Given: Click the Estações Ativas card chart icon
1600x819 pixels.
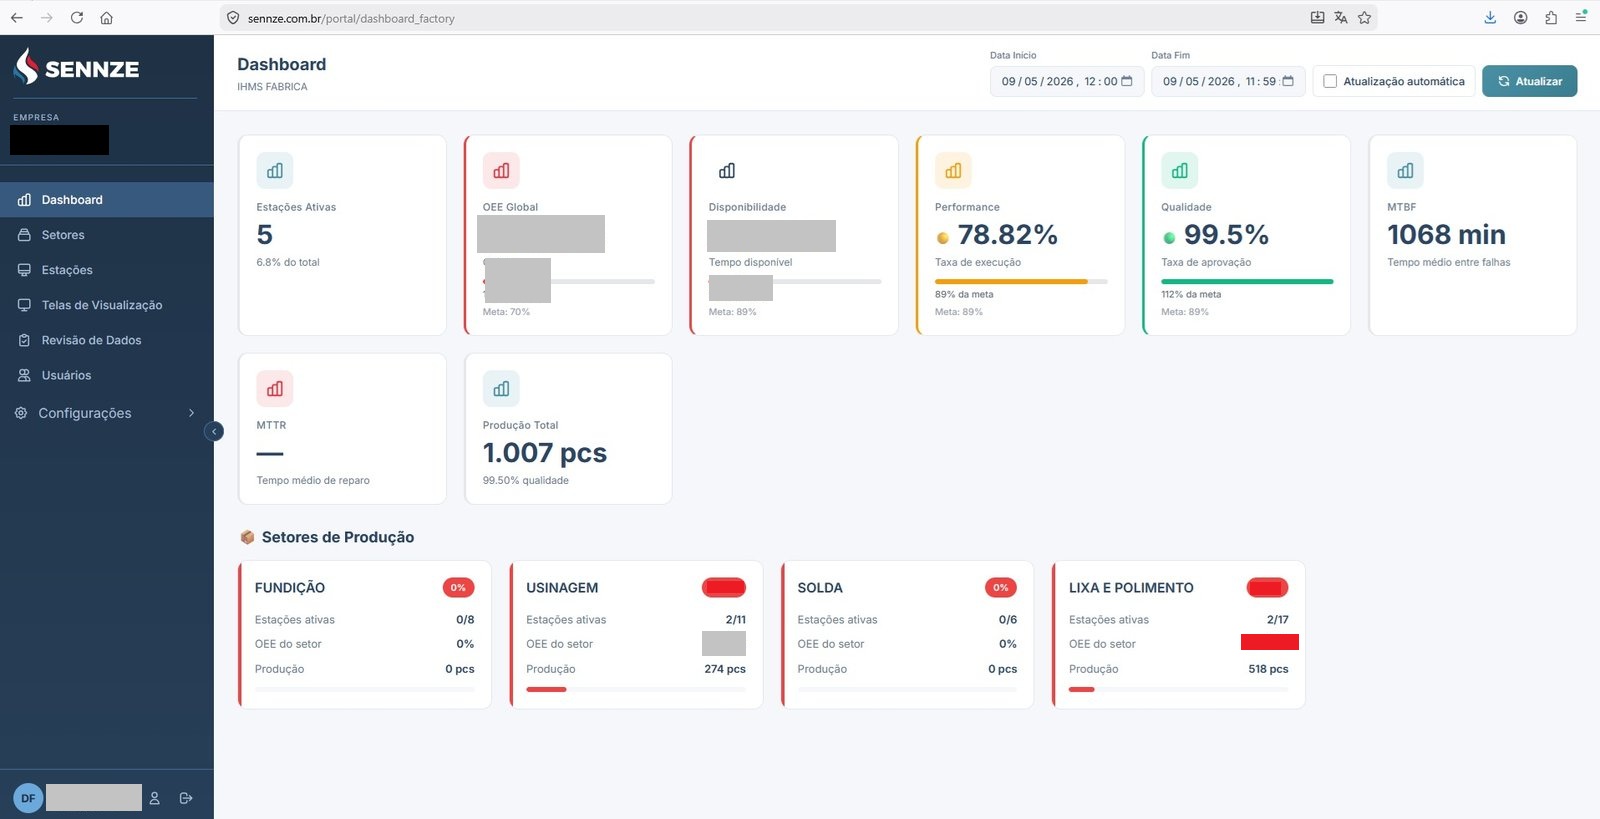Looking at the screenshot, I should (275, 171).
